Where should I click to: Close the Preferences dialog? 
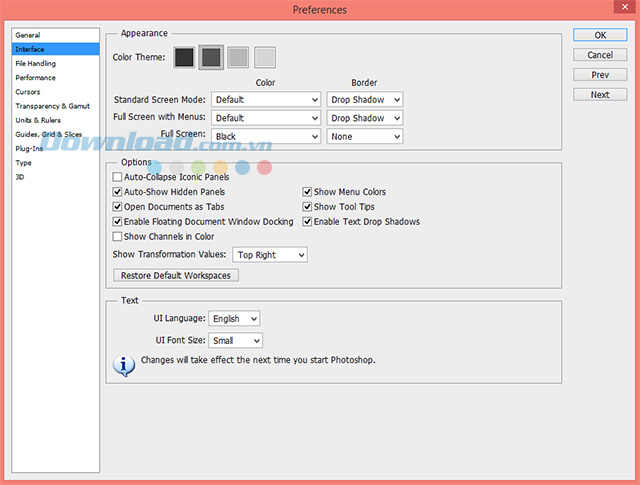click(x=625, y=7)
